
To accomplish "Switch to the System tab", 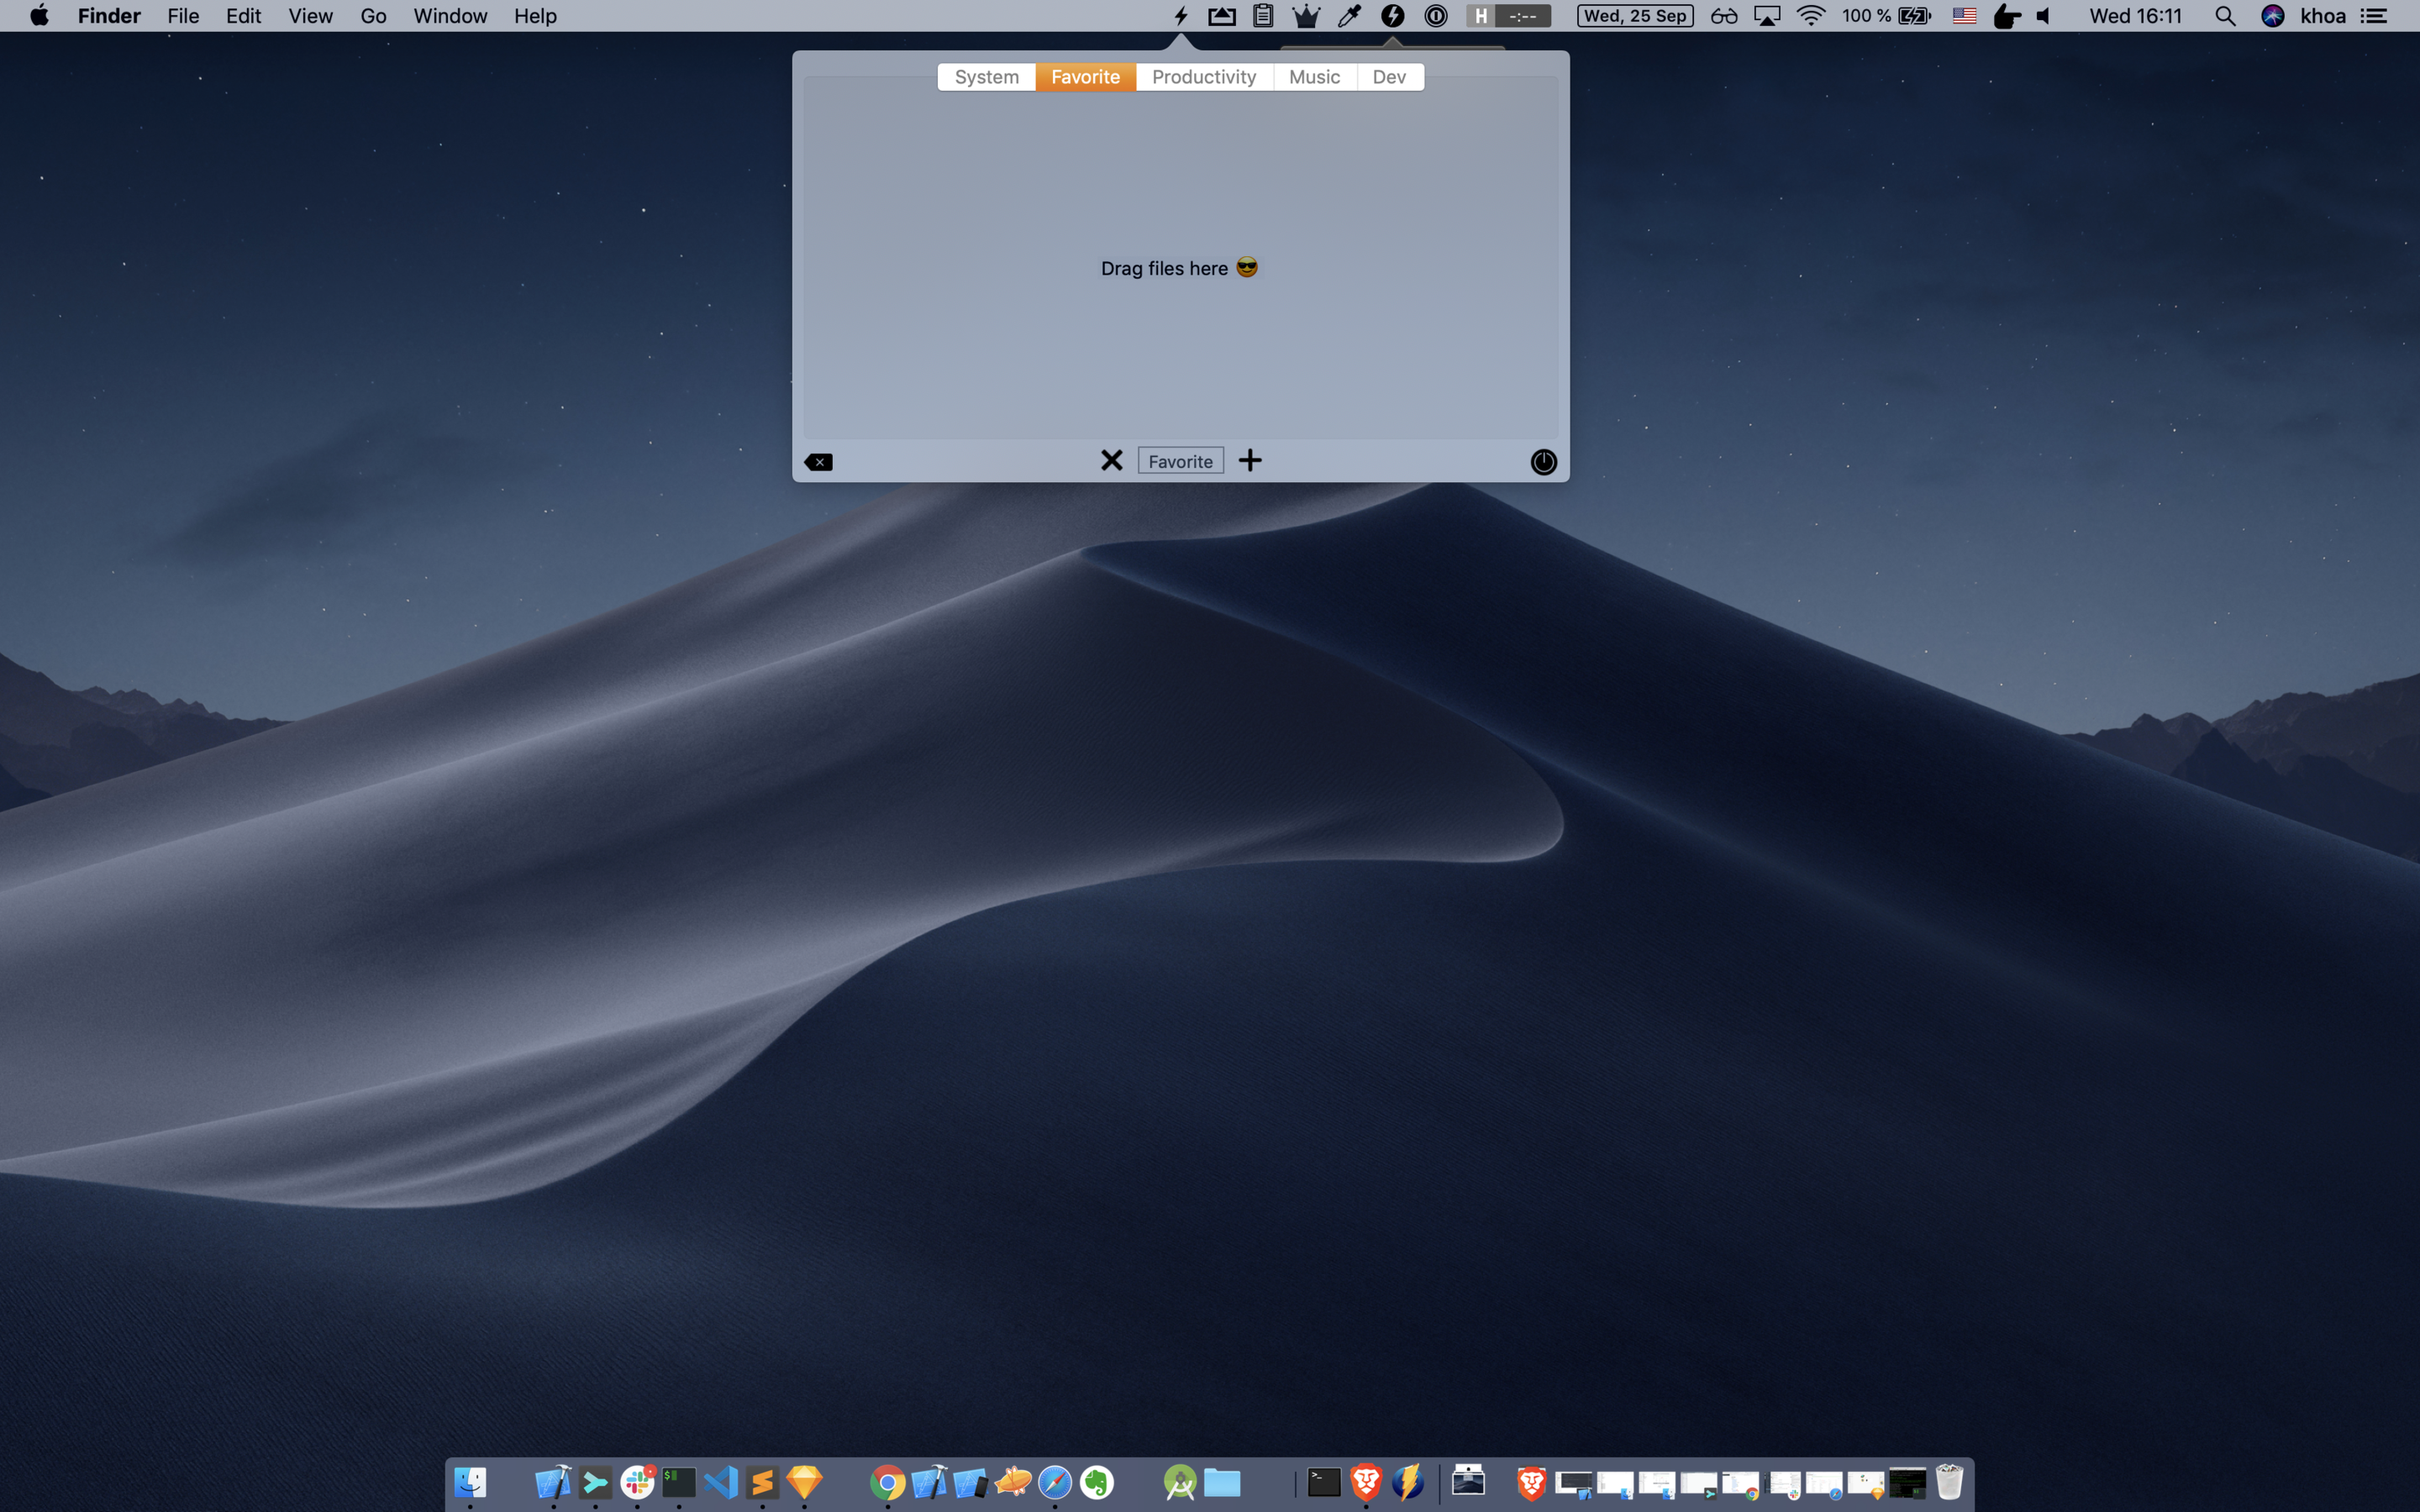I will 986,77.
